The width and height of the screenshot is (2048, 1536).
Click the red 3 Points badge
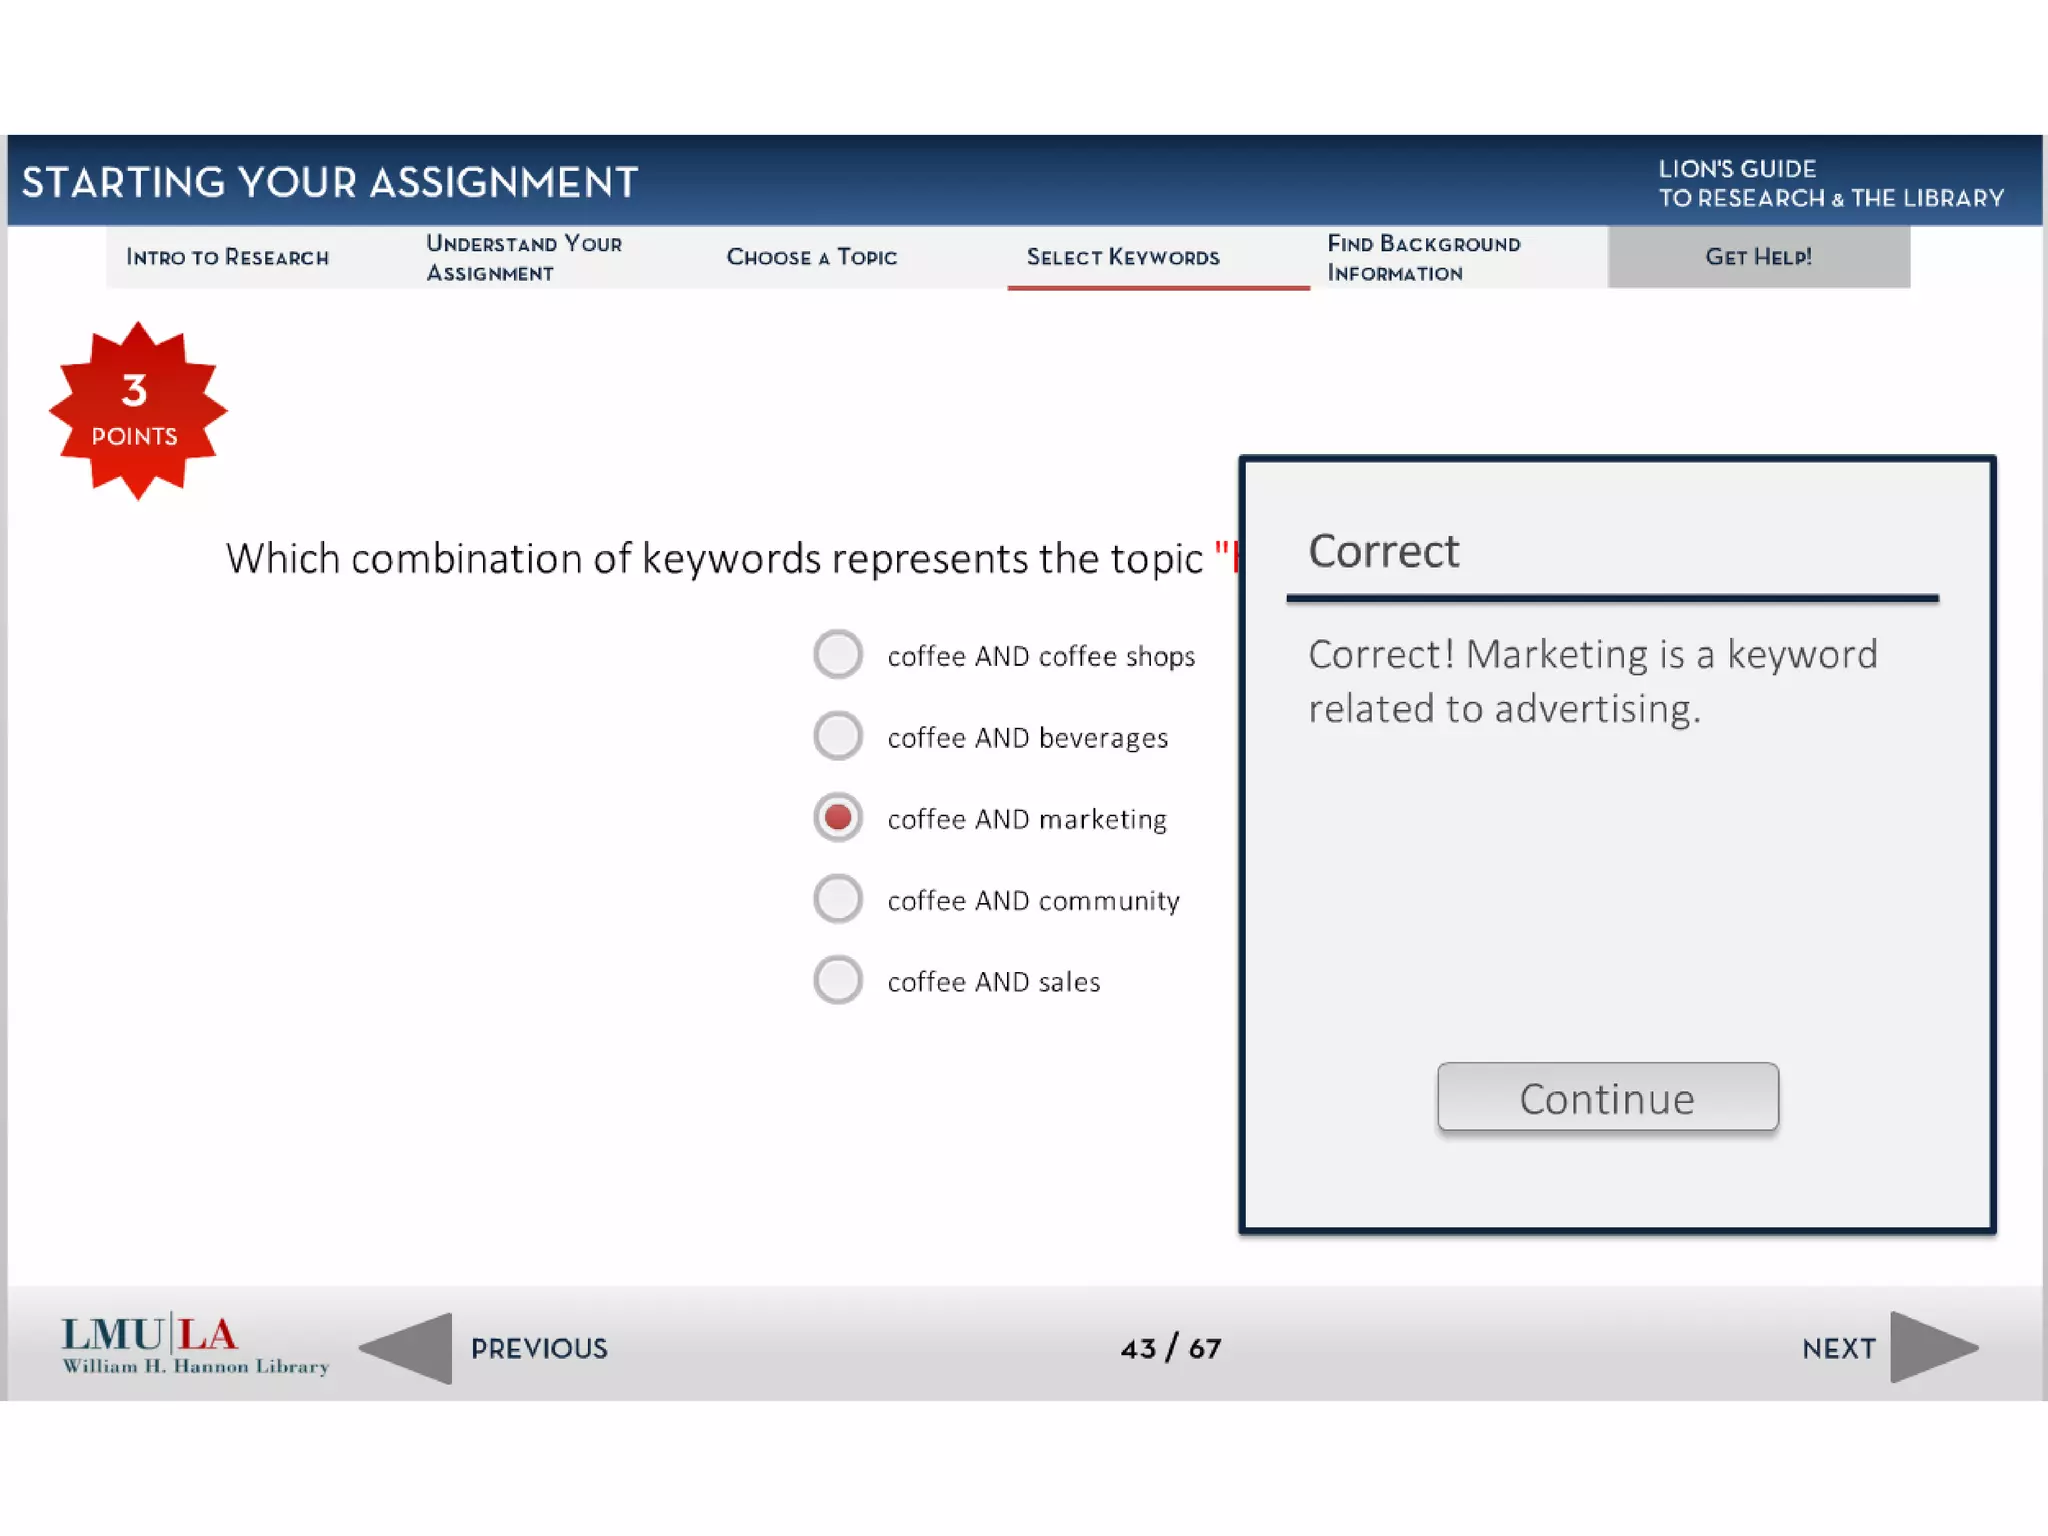click(x=137, y=410)
